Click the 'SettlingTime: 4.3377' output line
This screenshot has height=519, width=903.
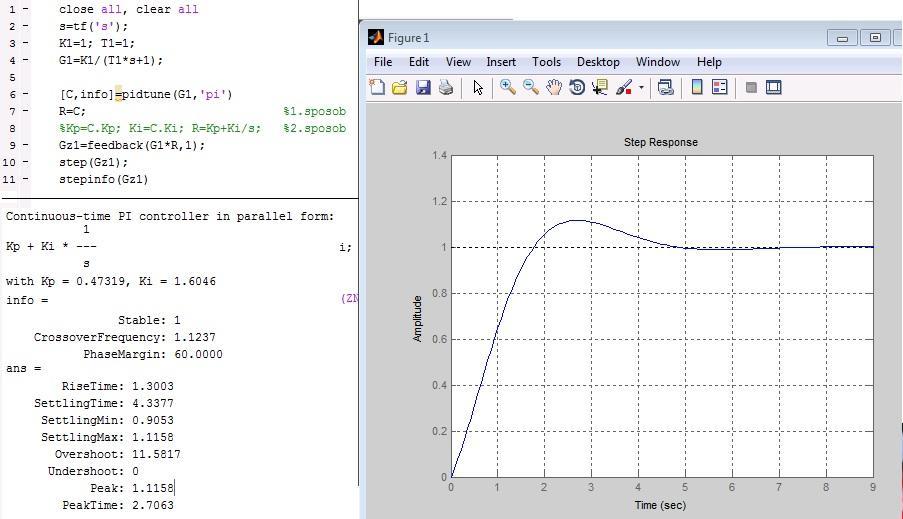pos(104,403)
